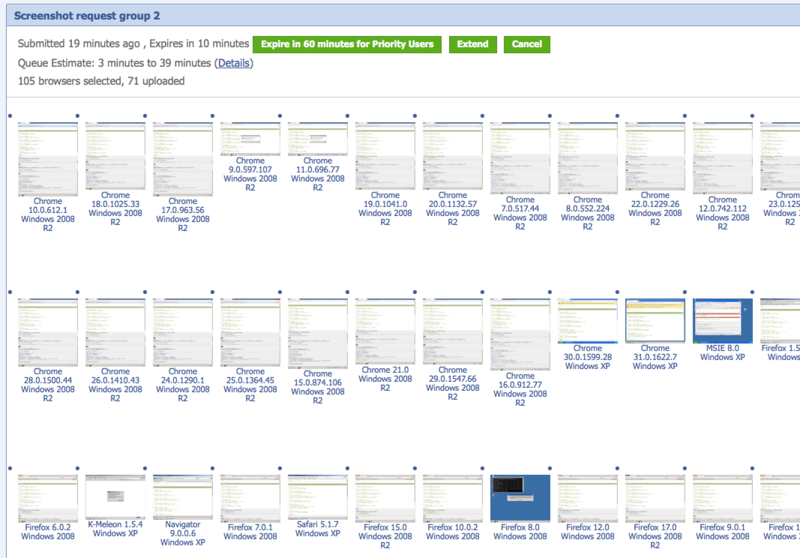Open Chrome 30.0.1599.28 Windows XP thumbnail
Viewport: 800px width, 558px height.
(x=587, y=321)
